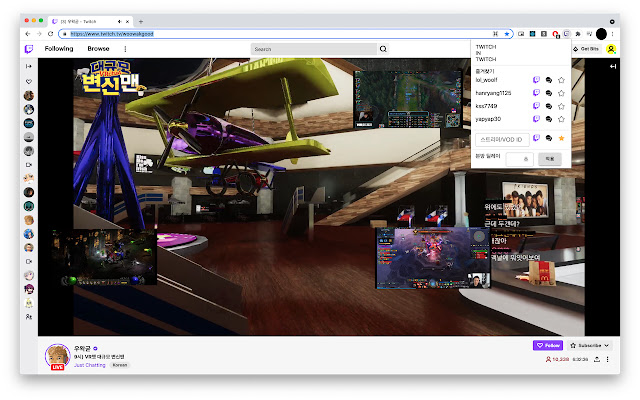This screenshot has width=640, height=400.
Task: Select the twitch.tv URL in the address bar
Action: [112, 34]
